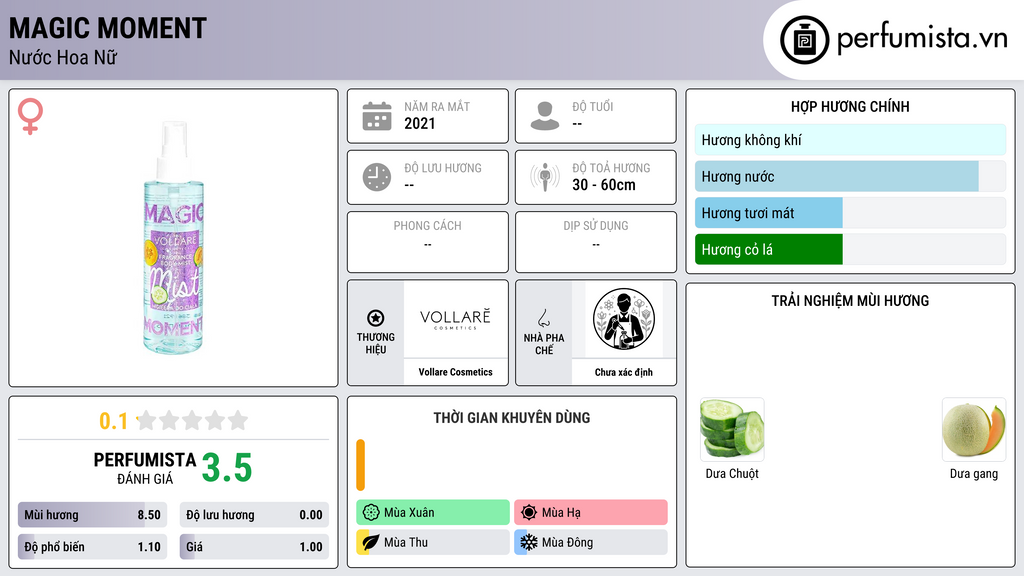Image resolution: width=1024 pixels, height=576 pixels.
Task: Click the Mùi hương 8.50 score bar
Action: point(92,515)
